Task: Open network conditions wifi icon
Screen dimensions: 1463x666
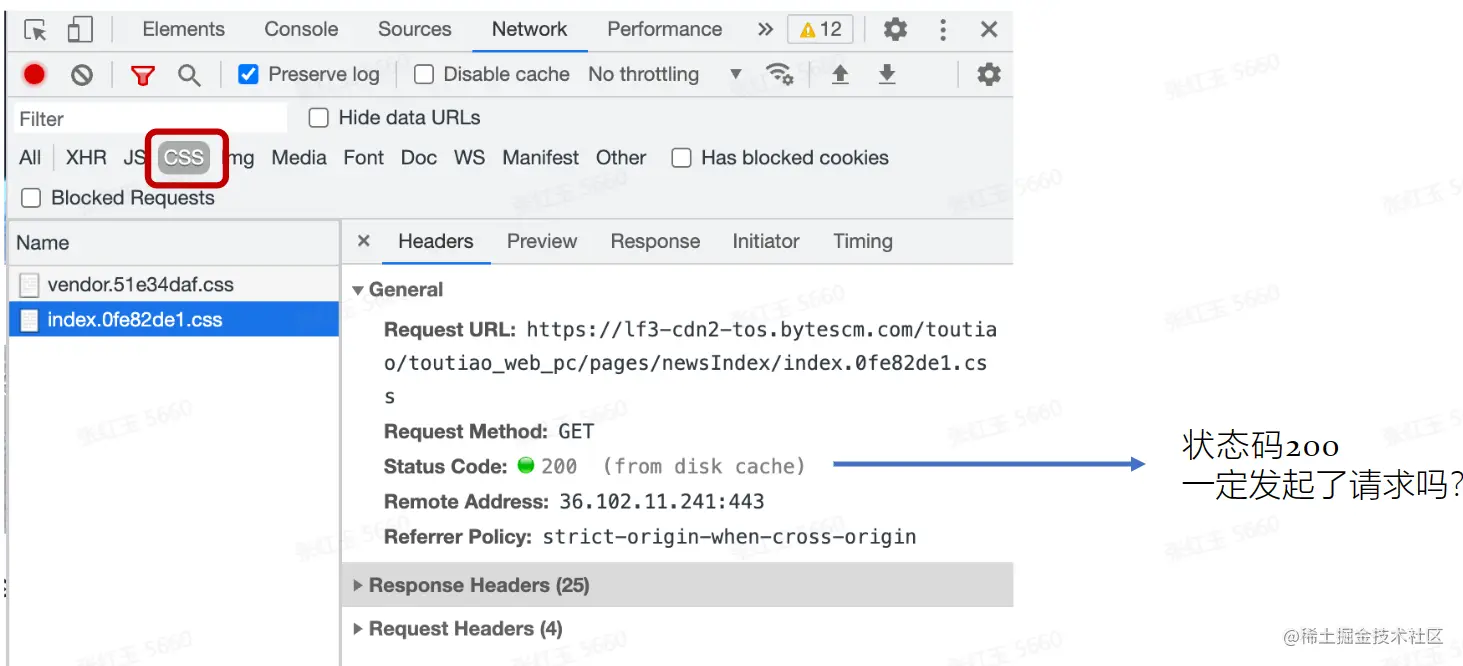Action: coord(779,74)
